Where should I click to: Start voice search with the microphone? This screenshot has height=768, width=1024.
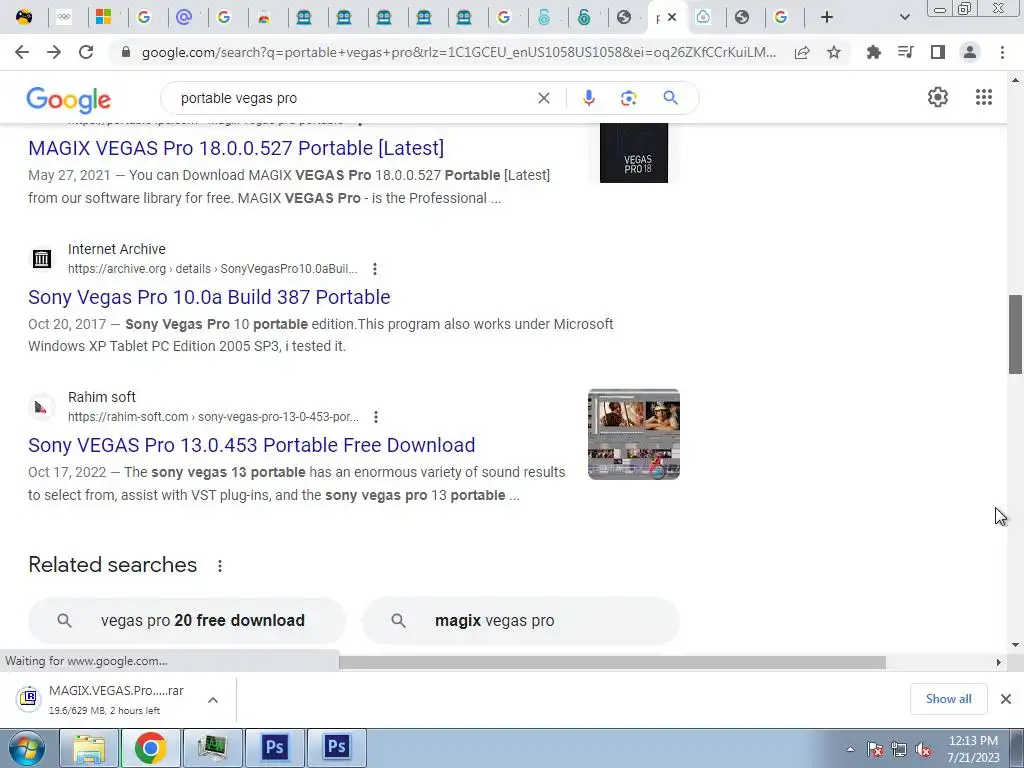[x=588, y=98]
